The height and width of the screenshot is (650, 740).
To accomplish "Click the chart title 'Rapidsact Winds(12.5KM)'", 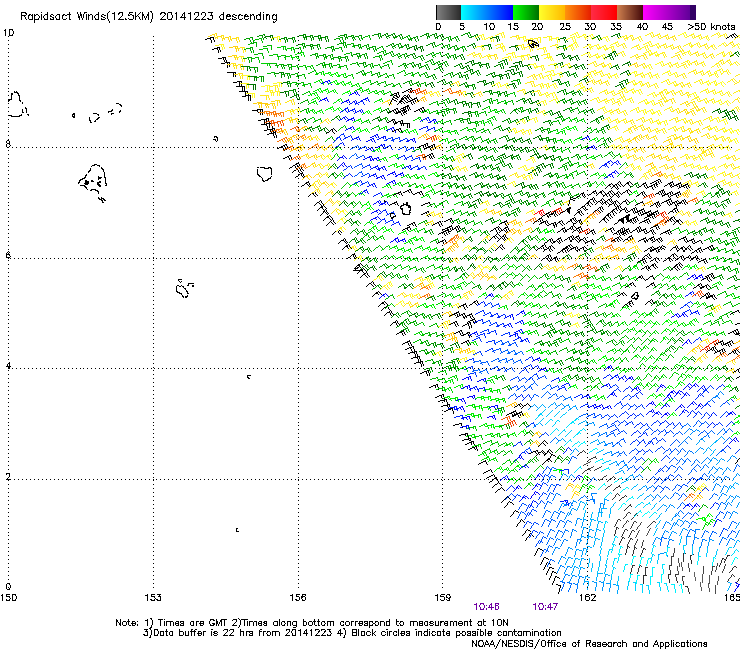I will pos(87,17).
